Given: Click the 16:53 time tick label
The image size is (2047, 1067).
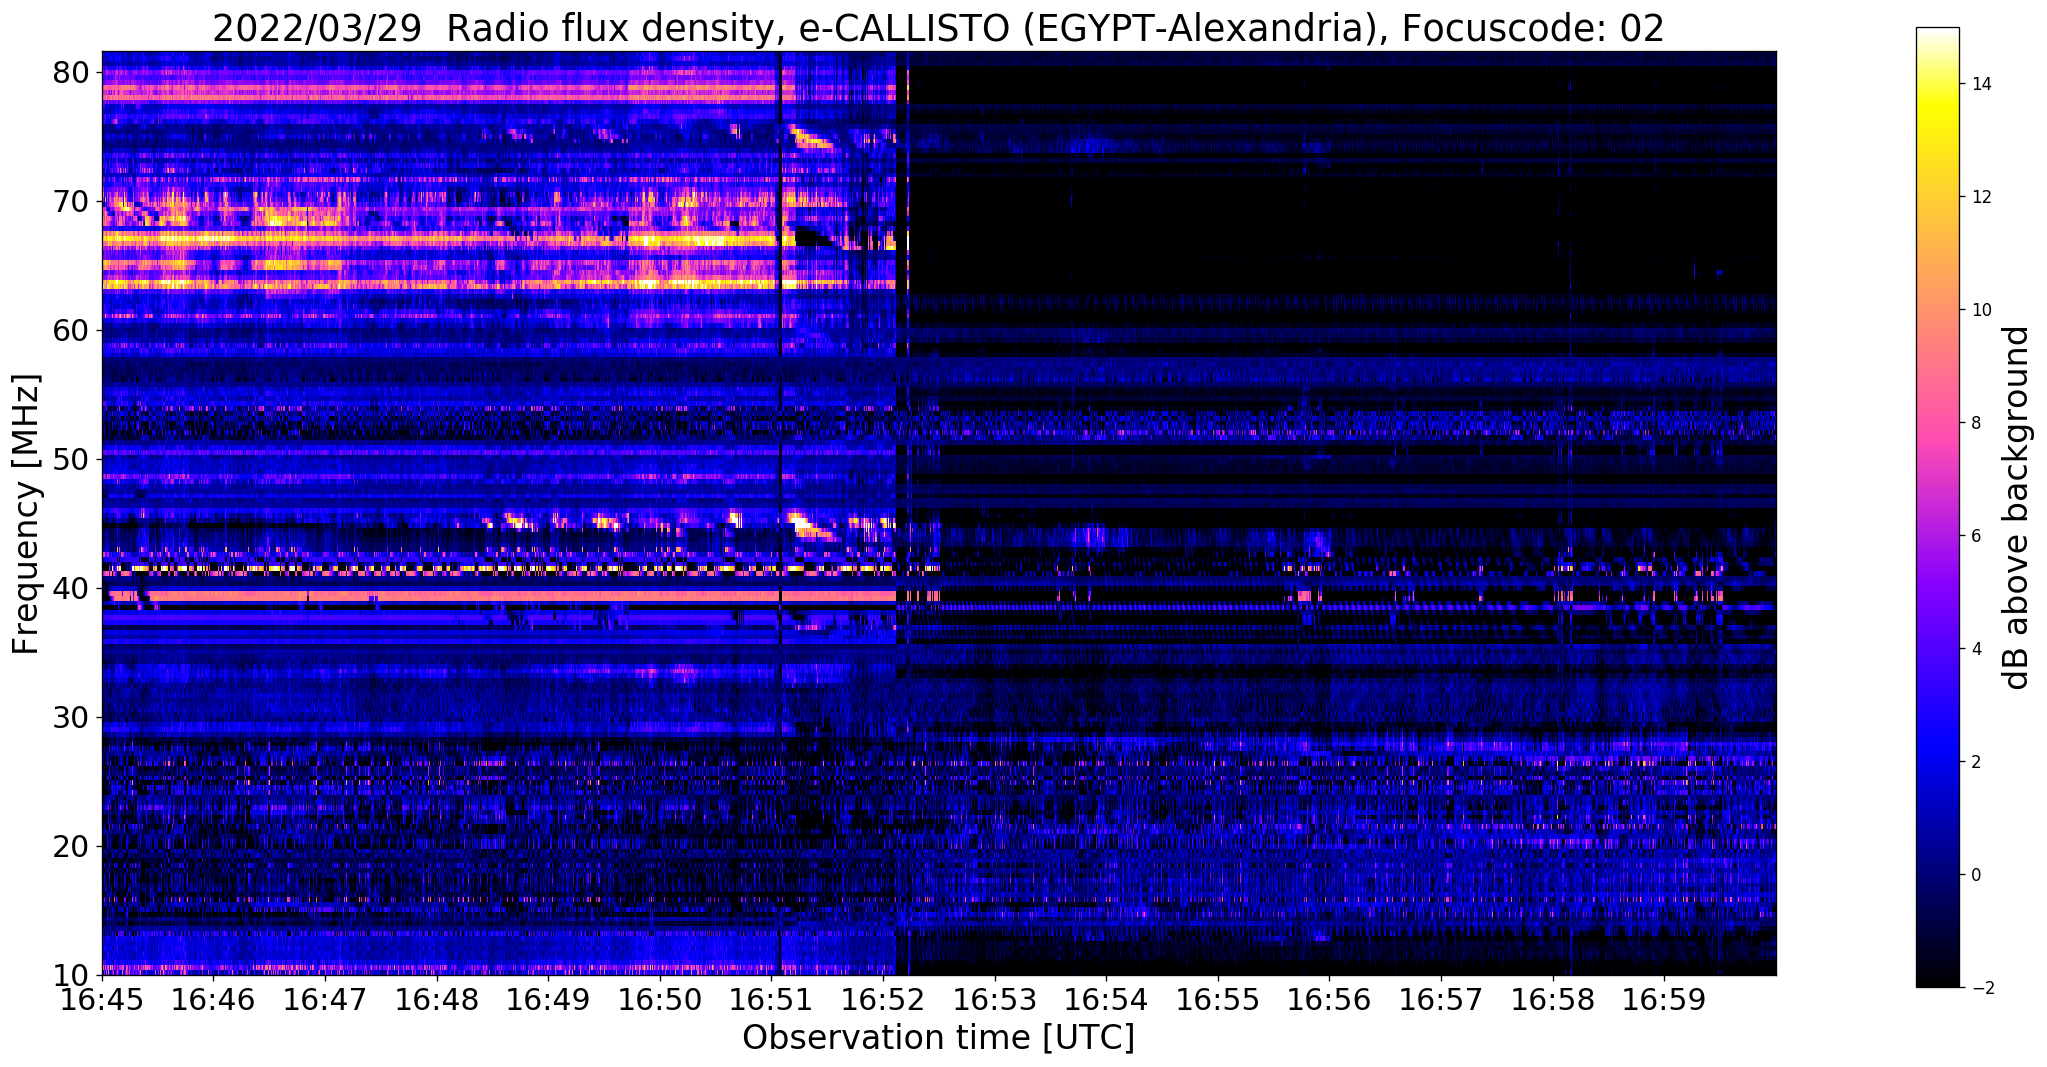Looking at the screenshot, I should tap(995, 1000).
